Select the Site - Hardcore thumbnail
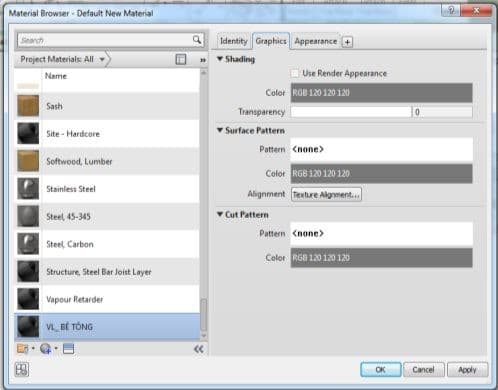 point(28,133)
